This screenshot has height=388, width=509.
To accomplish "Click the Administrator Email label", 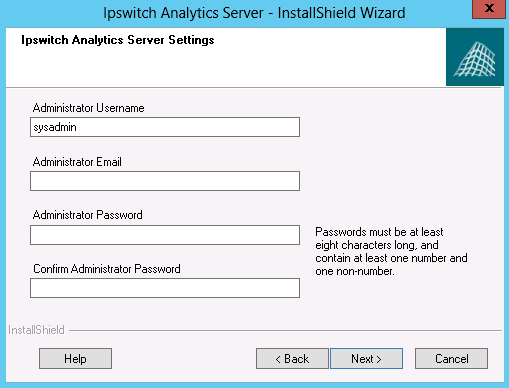I will point(77,162).
